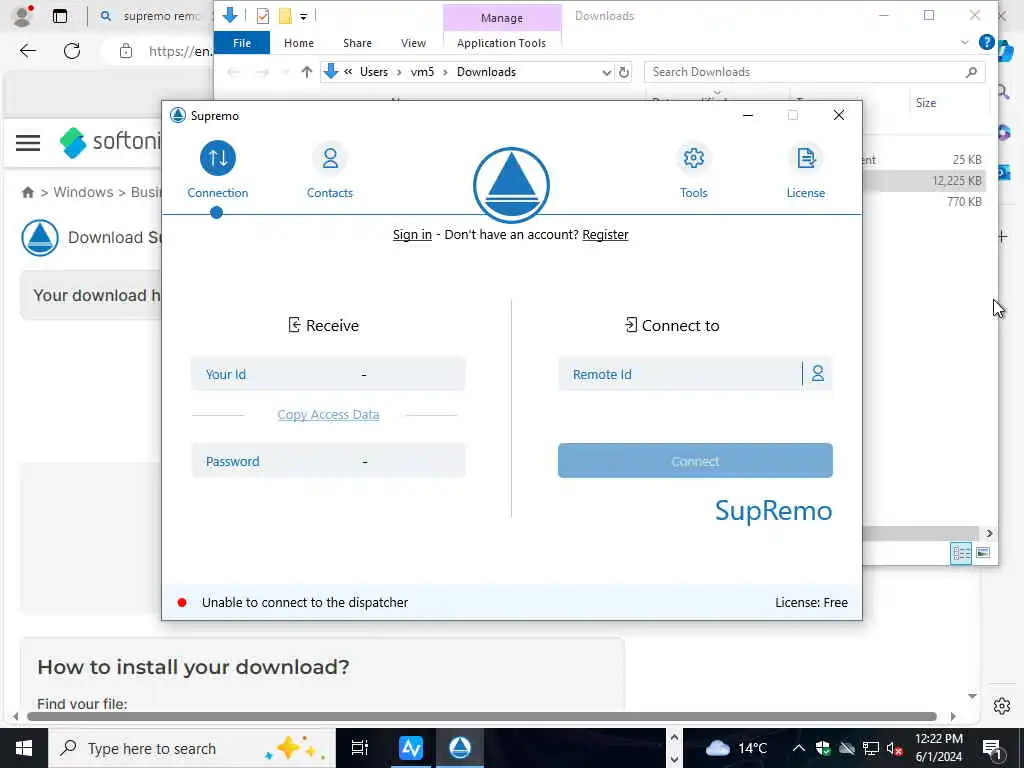Click the taskbar clock showing 12:22 PM
Screen dimensions: 1024x768
(938, 748)
